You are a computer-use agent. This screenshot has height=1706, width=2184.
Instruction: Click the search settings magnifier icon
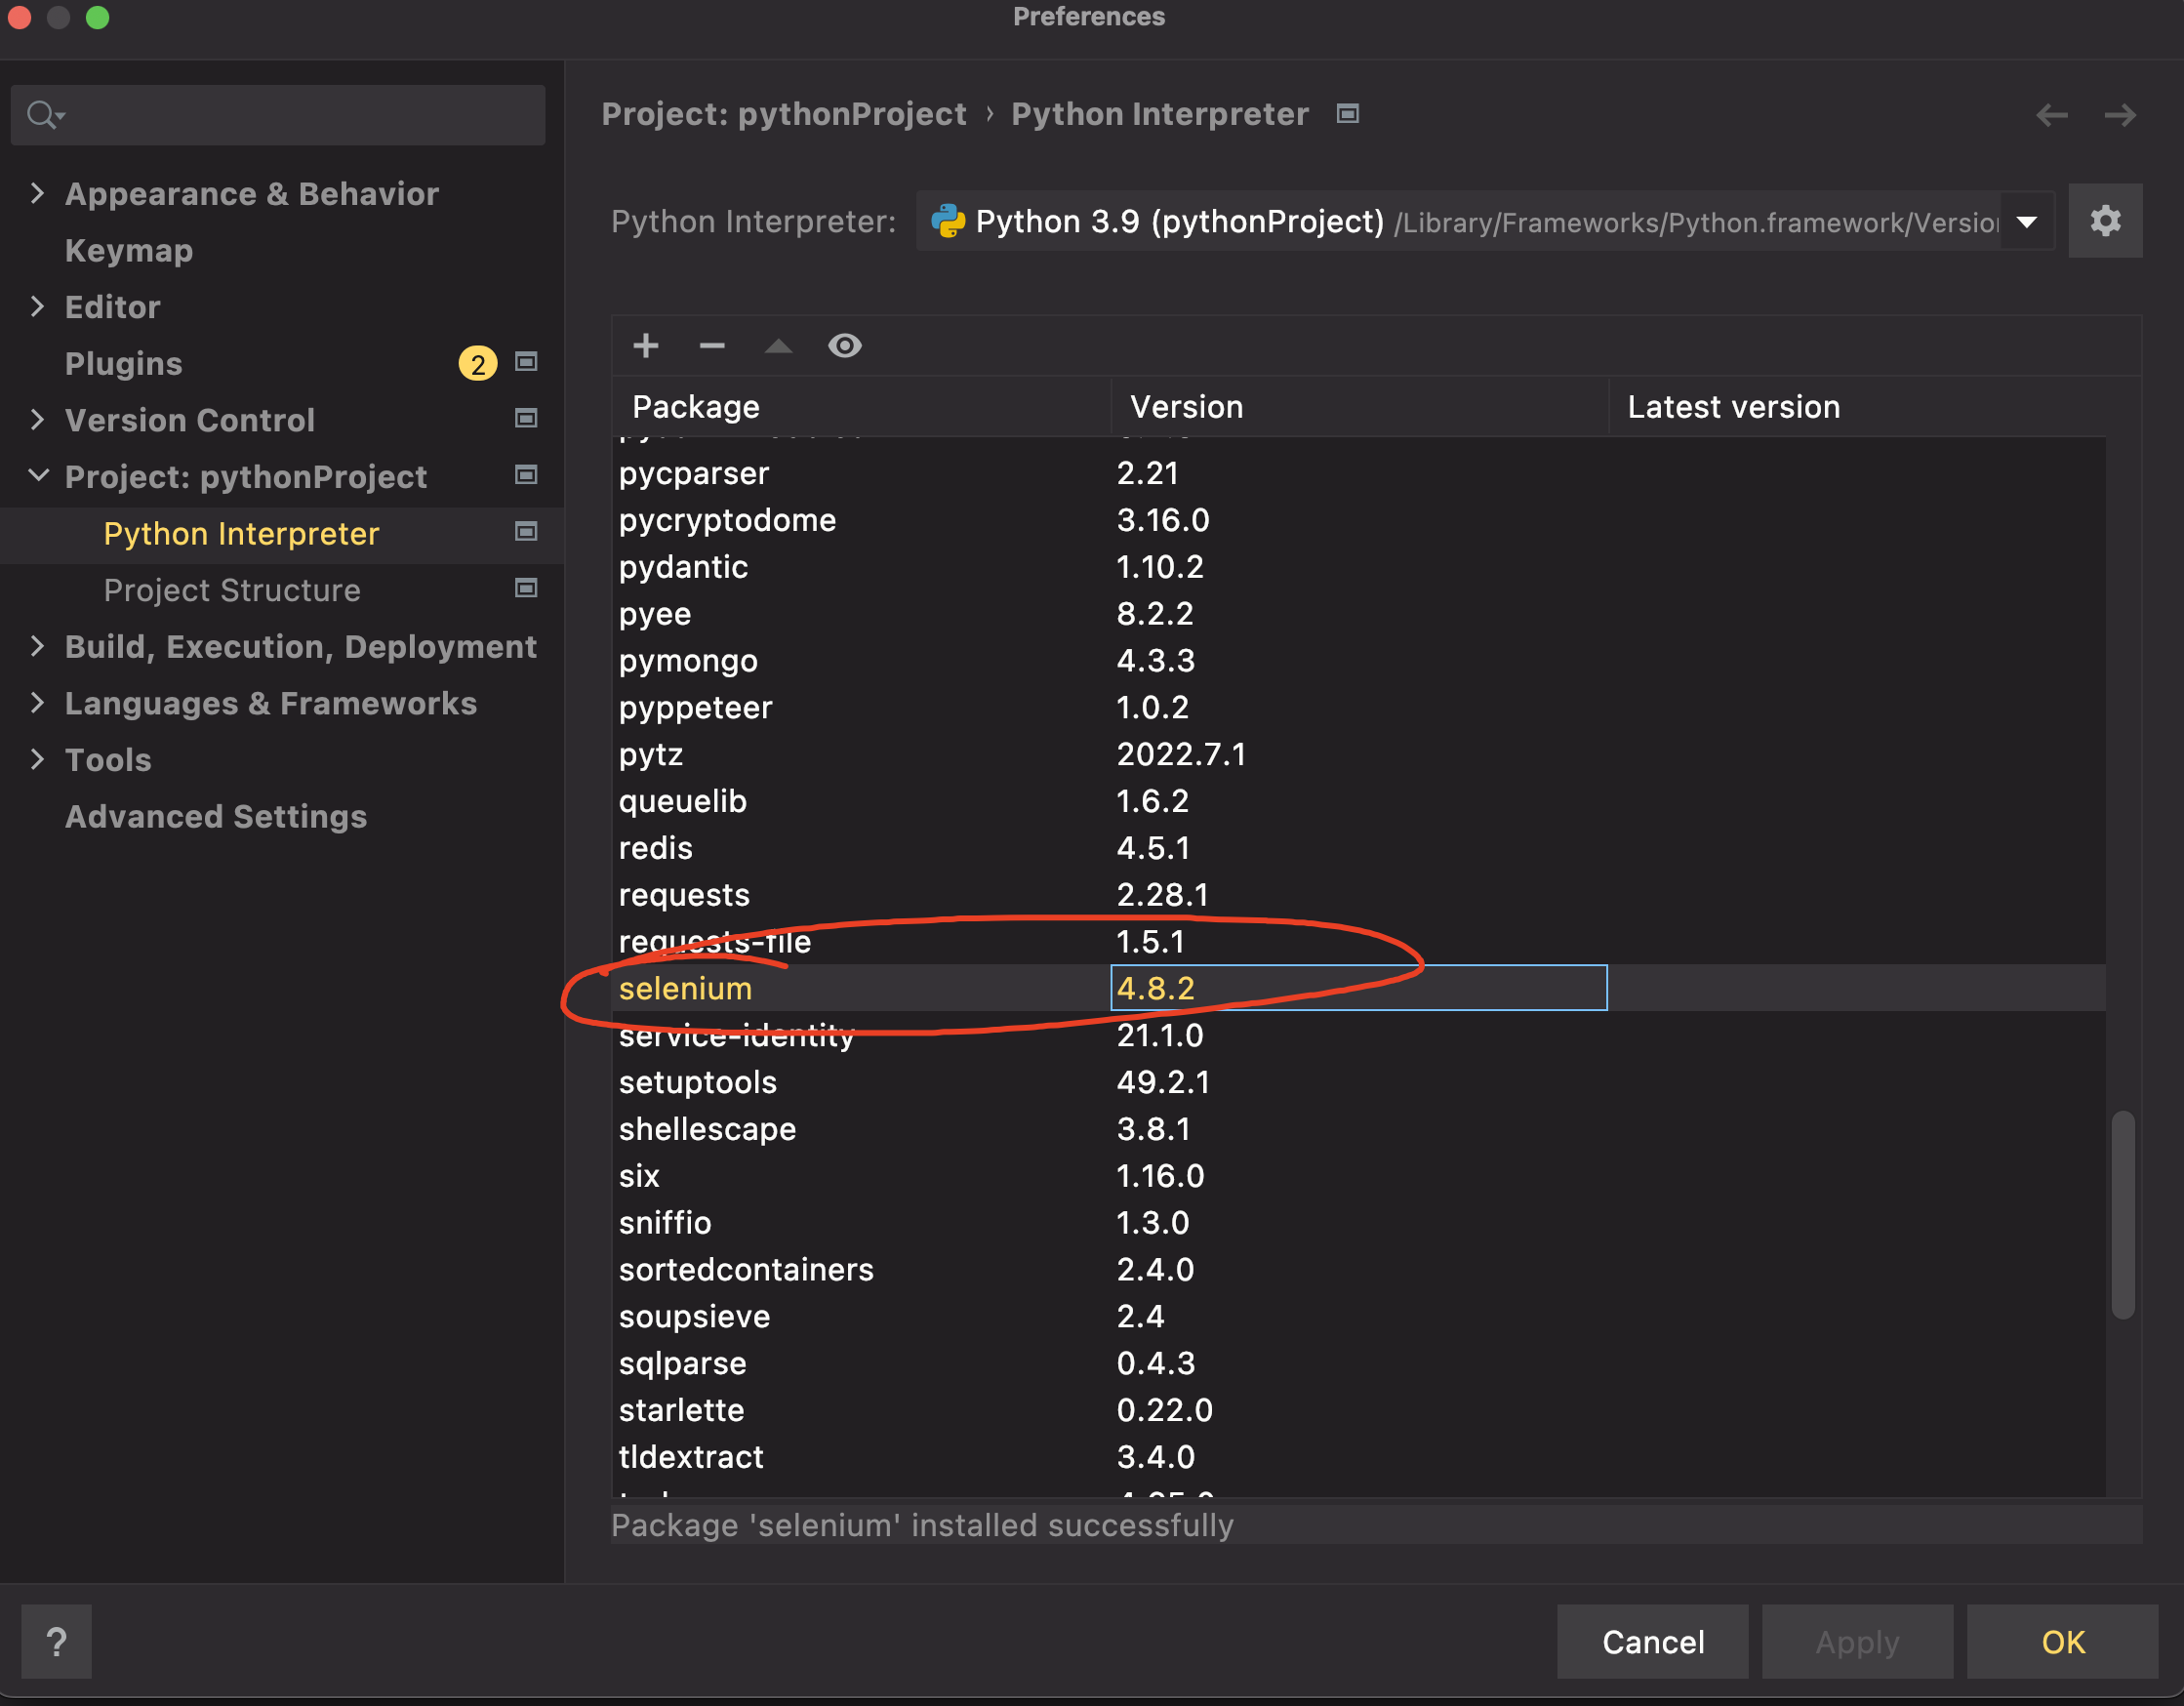click(x=42, y=115)
